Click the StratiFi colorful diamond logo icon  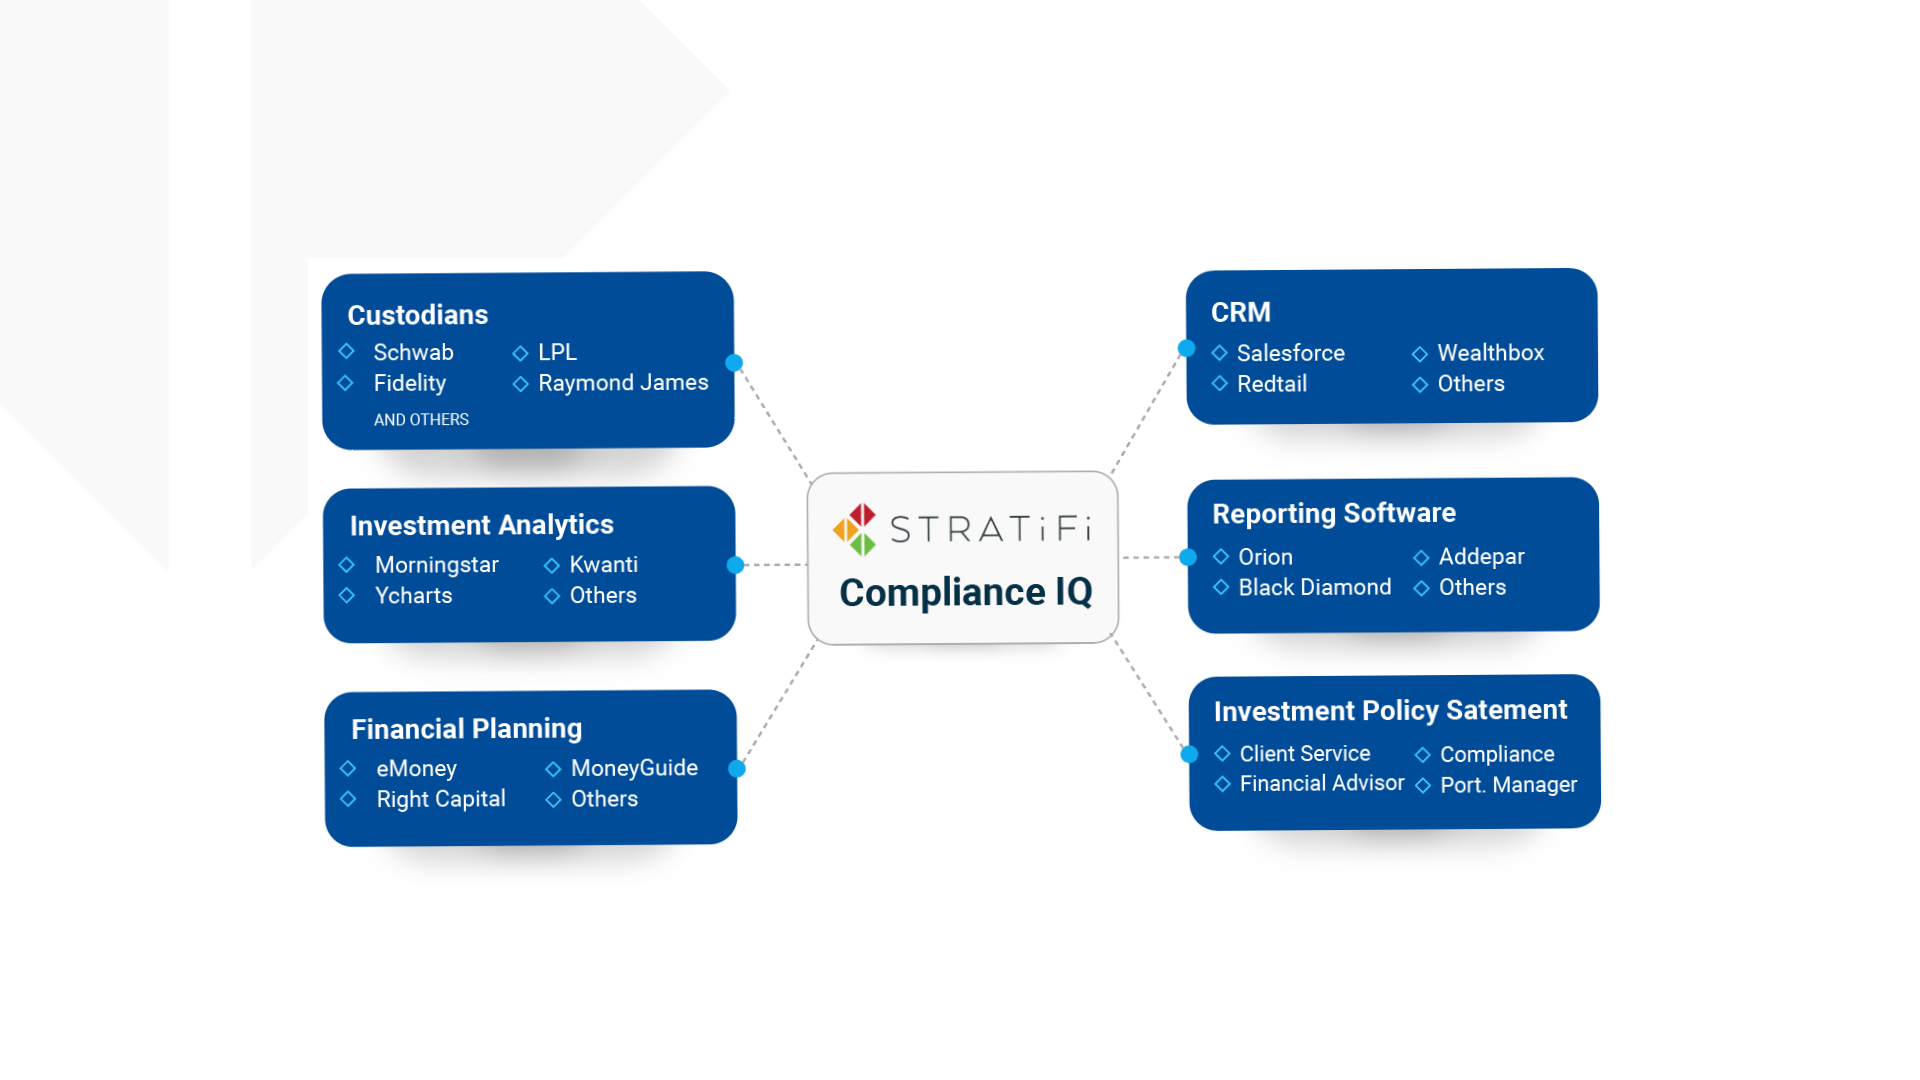click(856, 529)
